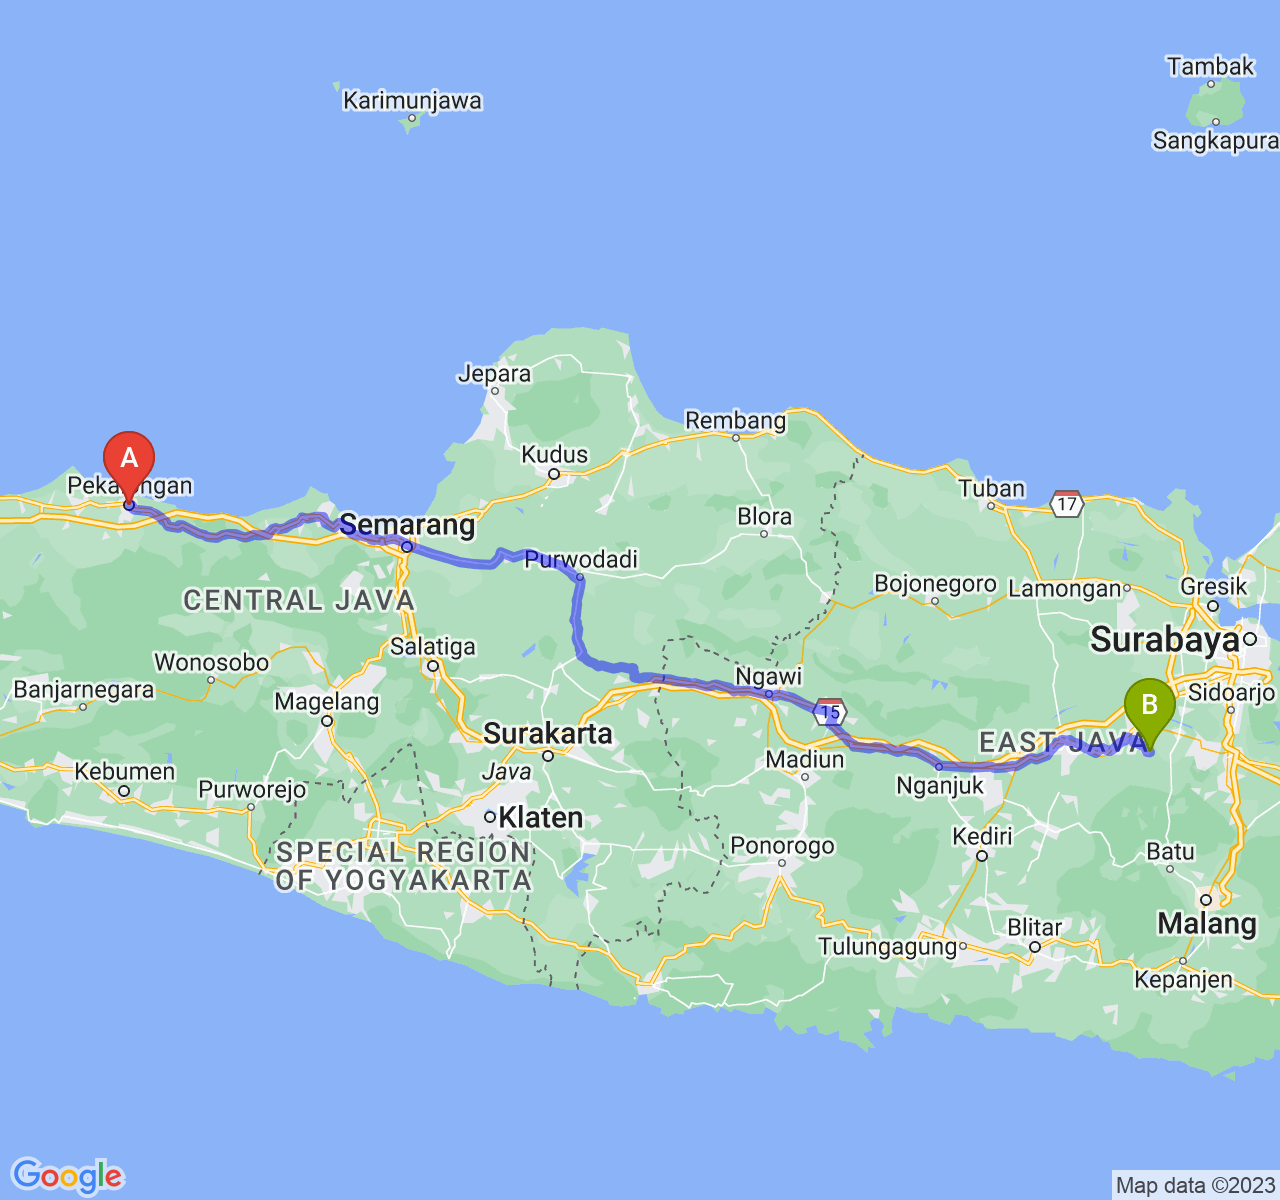Click the Sangkapura label
Screen dimensions: 1280x1200
[1215, 141]
